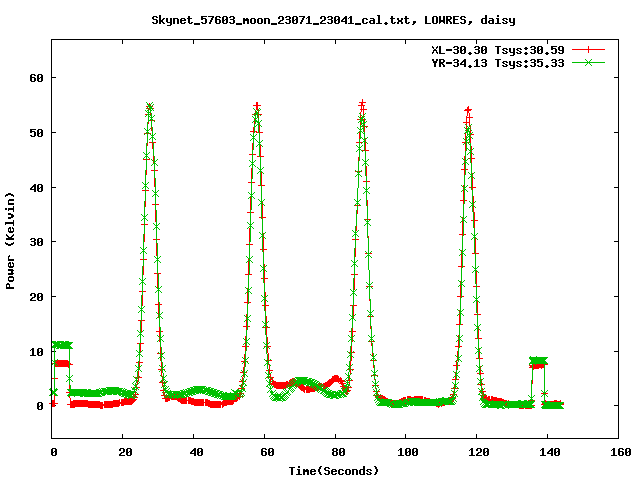Viewport: 640px width, 480px height.
Task: Click the y-axis tick label 30
Action: click(36, 242)
